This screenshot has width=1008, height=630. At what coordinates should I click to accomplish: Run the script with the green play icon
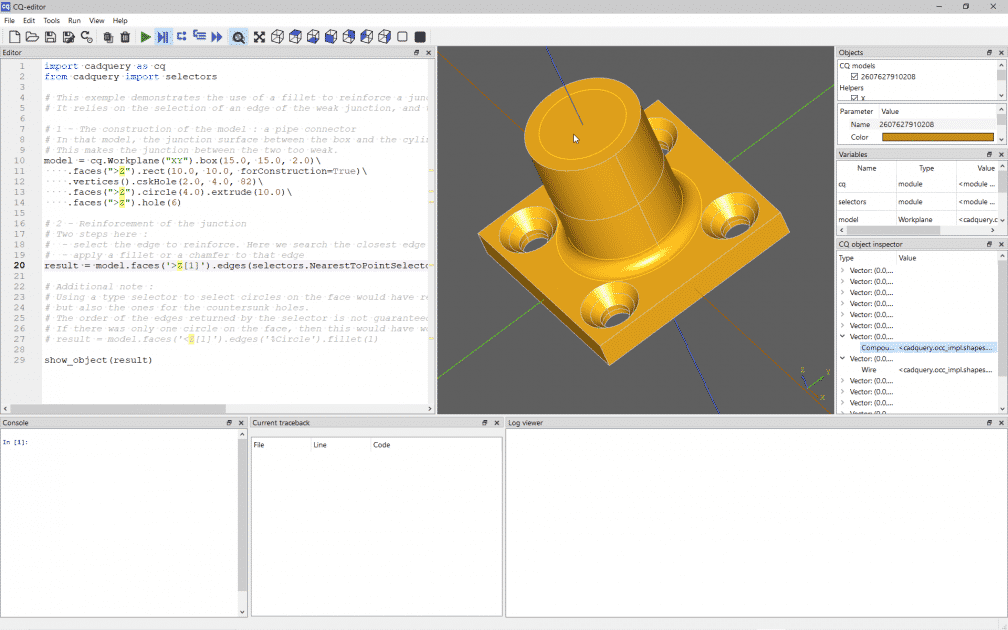(x=146, y=37)
